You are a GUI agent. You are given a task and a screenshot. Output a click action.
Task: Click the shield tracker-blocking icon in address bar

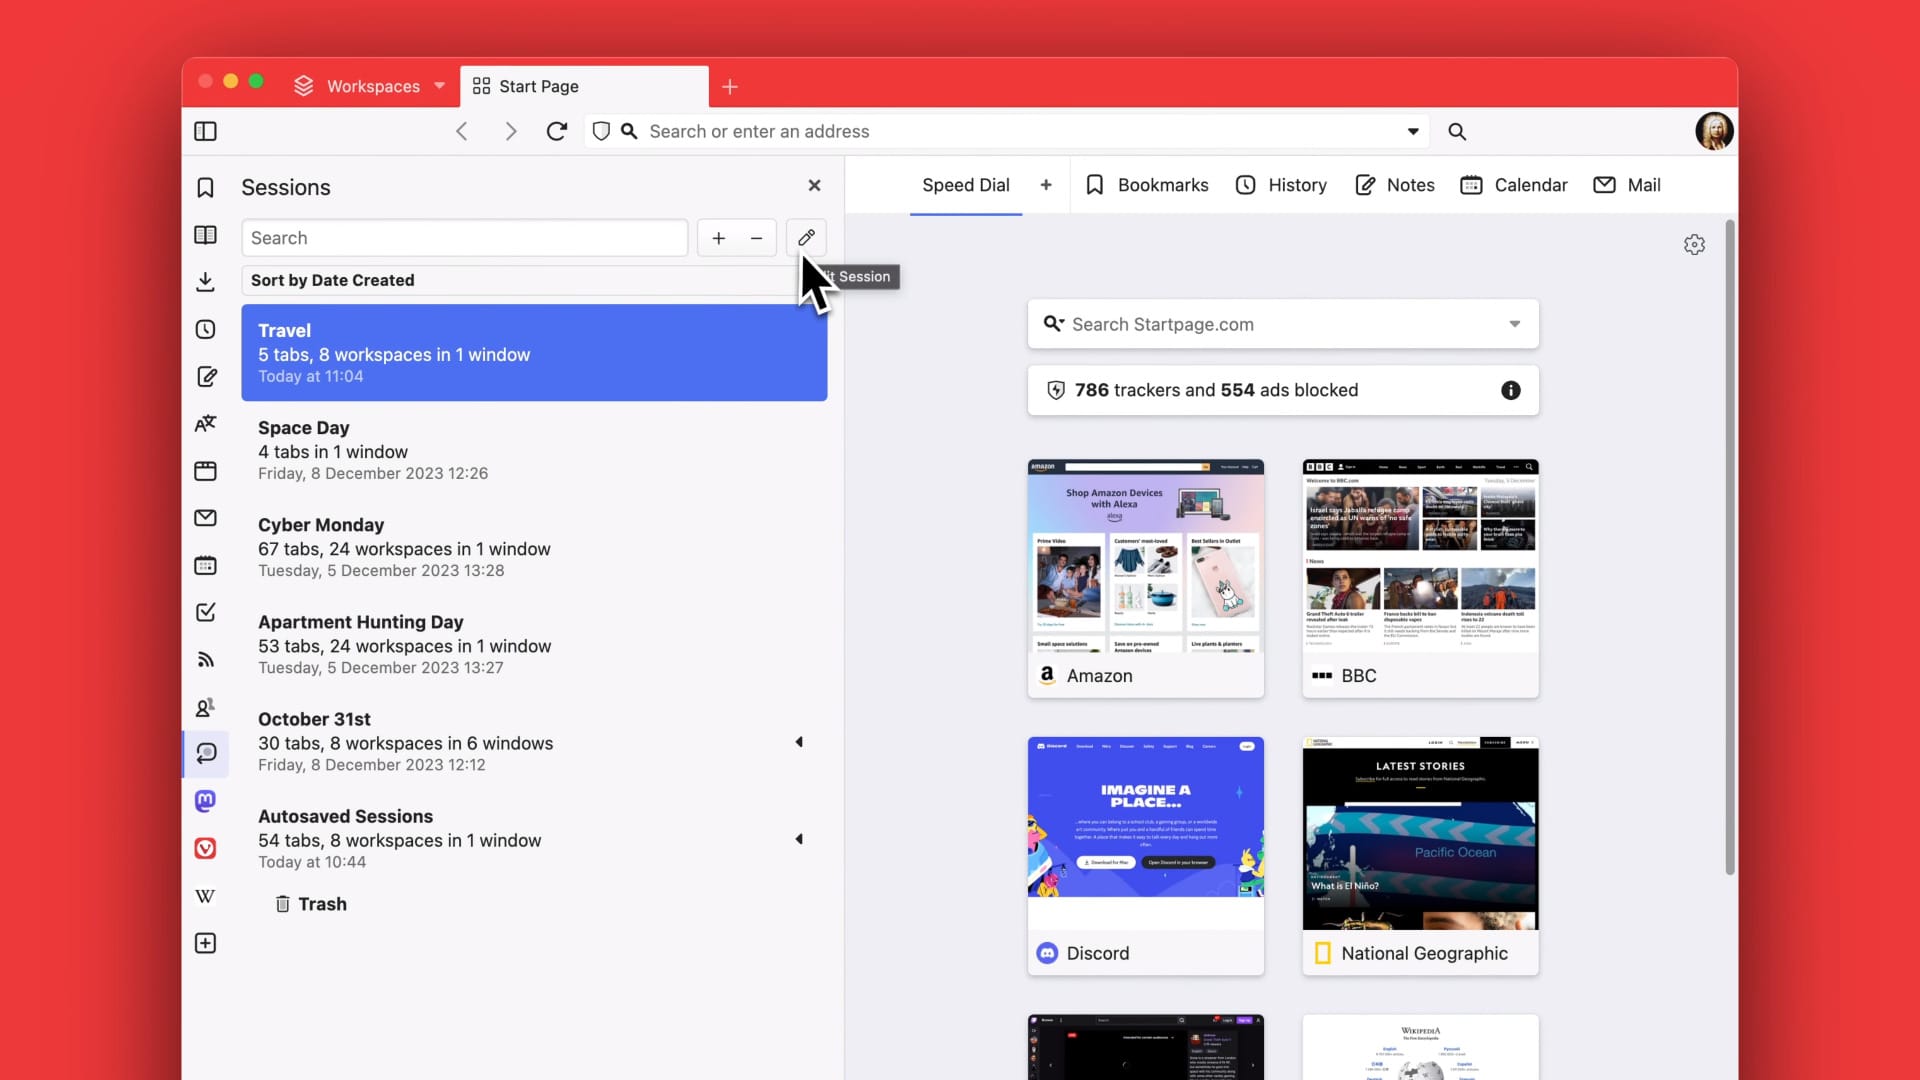point(600,131)
